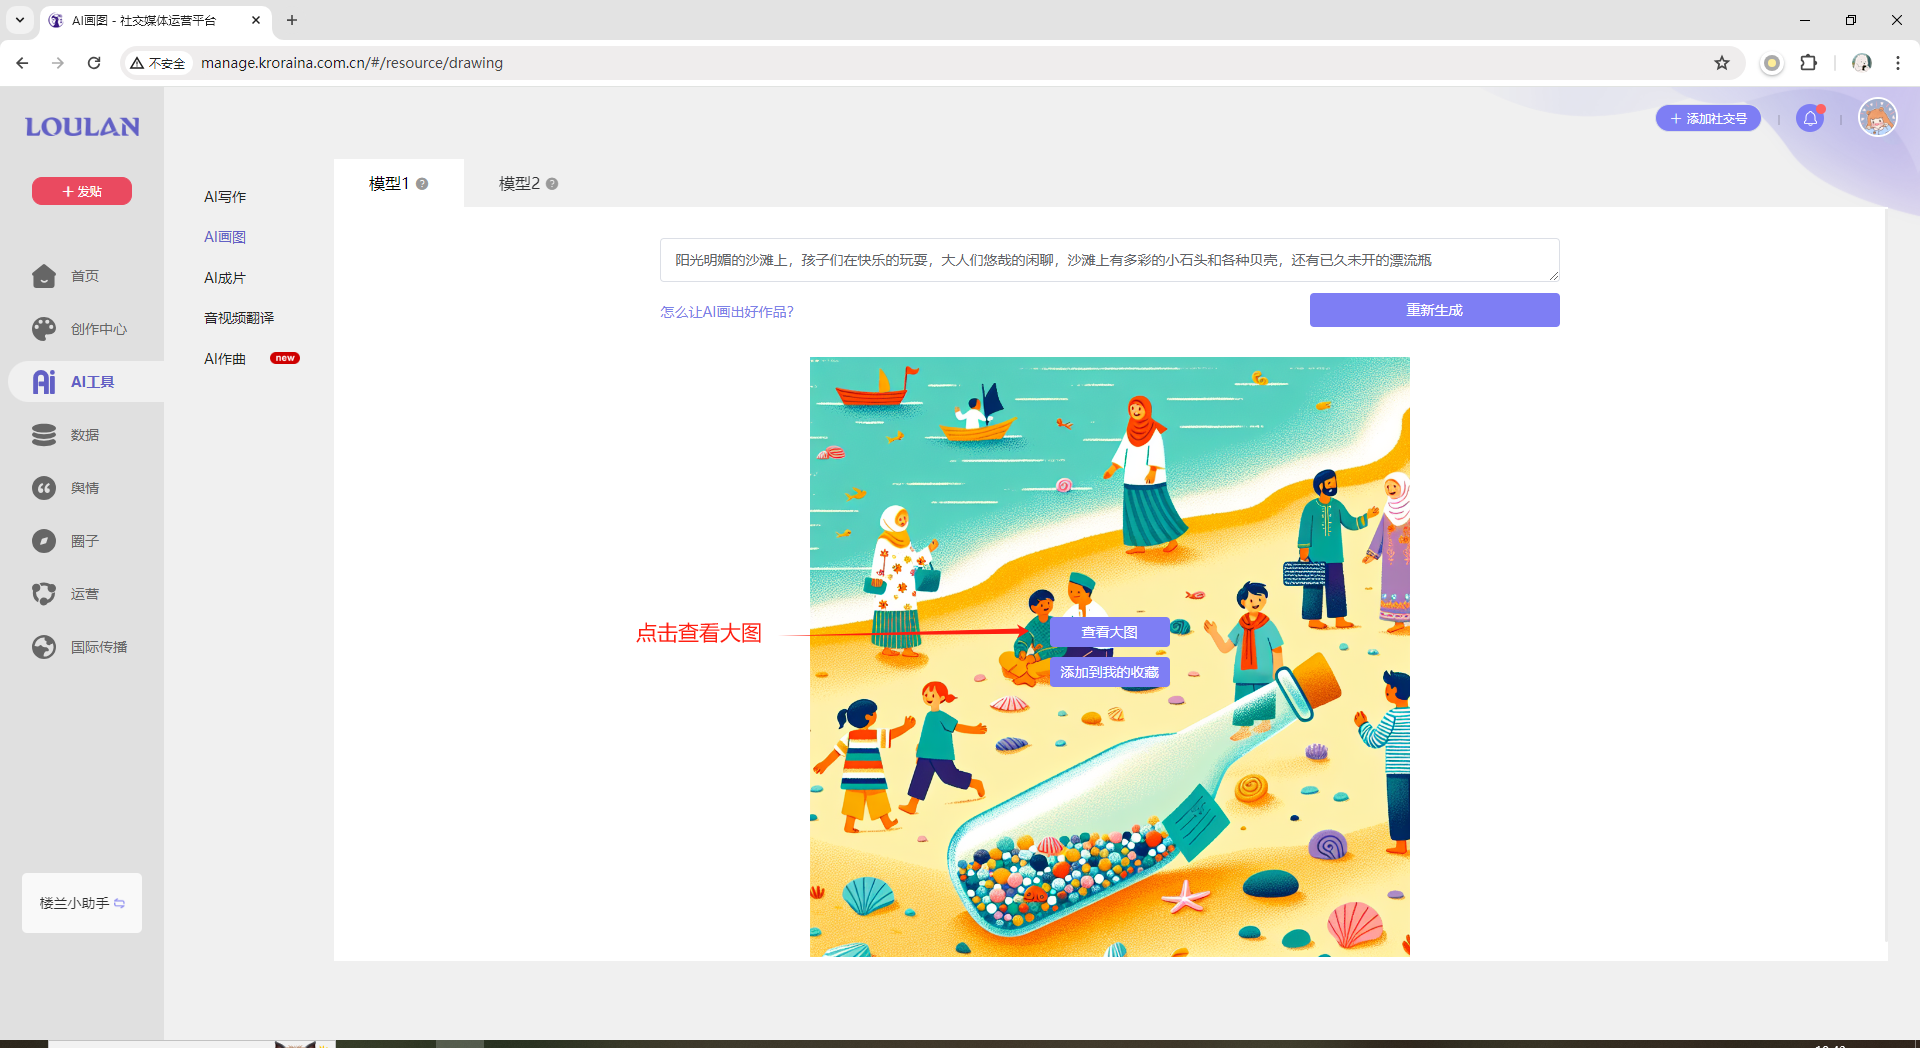Click the circular extension icon in toolbar
This screenshot has width=1920, height=1048.
pyautogui.click(x=1772, y=63)
